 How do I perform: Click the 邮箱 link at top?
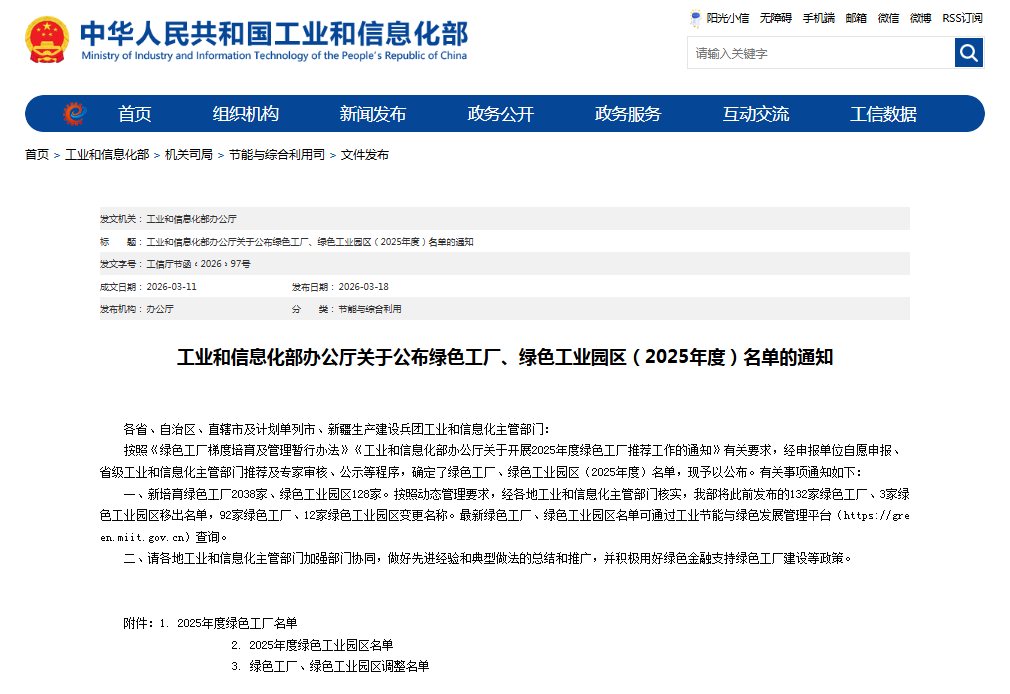click(x=856, y=18)
